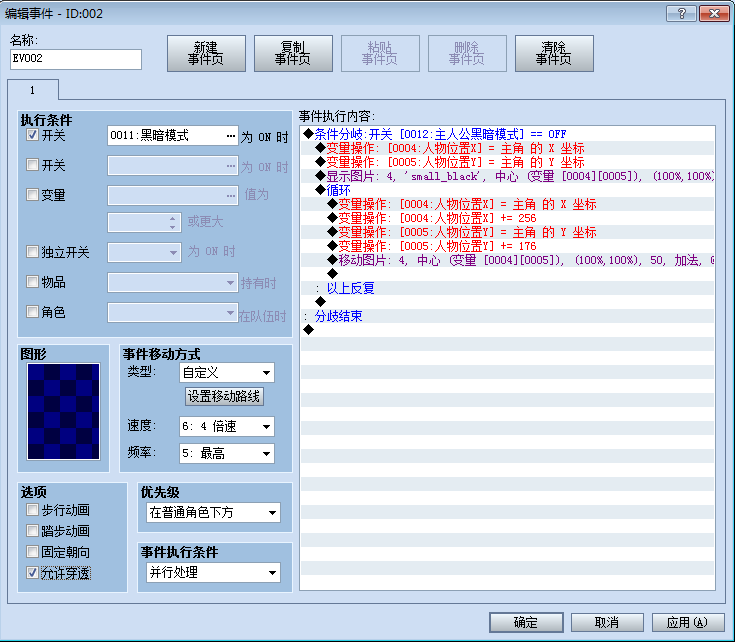Open switch selector ellipsis for 0011:黑暗模式

point(231,136)
